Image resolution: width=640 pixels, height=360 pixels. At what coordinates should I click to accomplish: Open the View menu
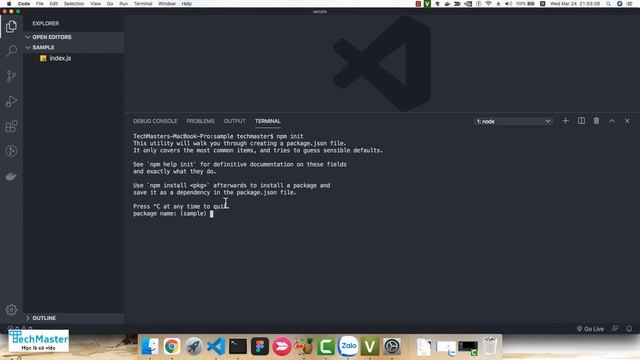point(96,4)
